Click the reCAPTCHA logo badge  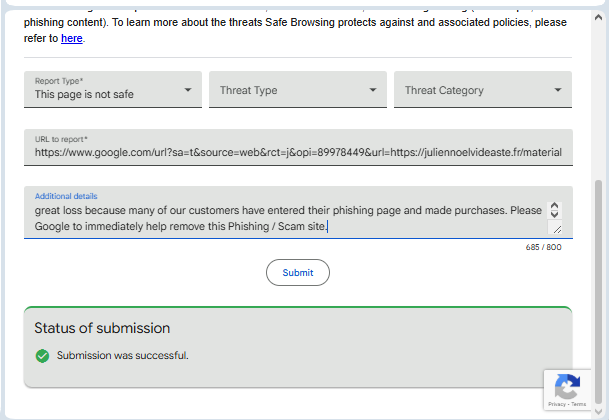pos(567,386)
